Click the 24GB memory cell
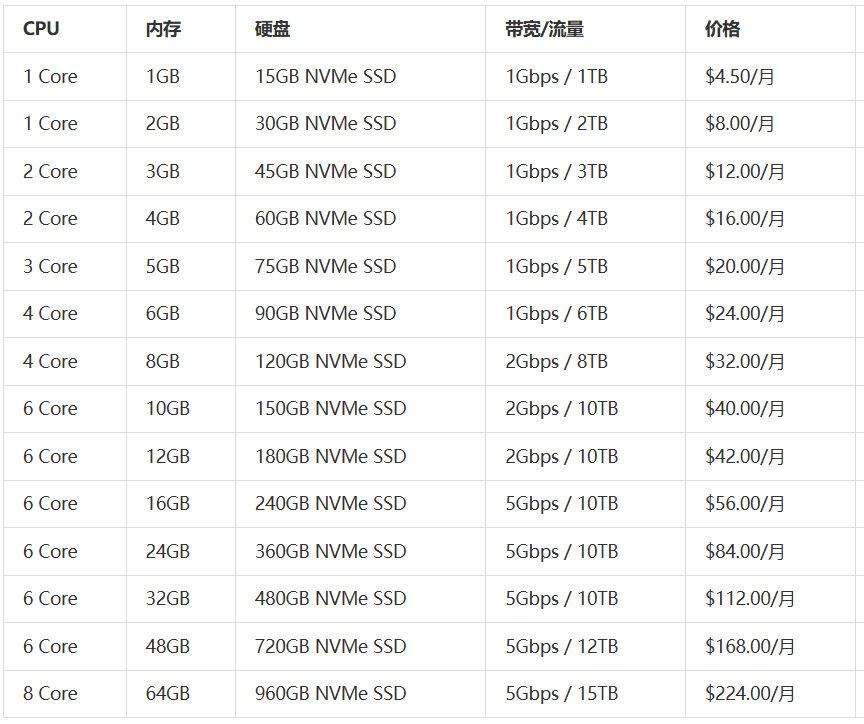Viewport: 864px width, 724px height. click(x=168, y=552)
